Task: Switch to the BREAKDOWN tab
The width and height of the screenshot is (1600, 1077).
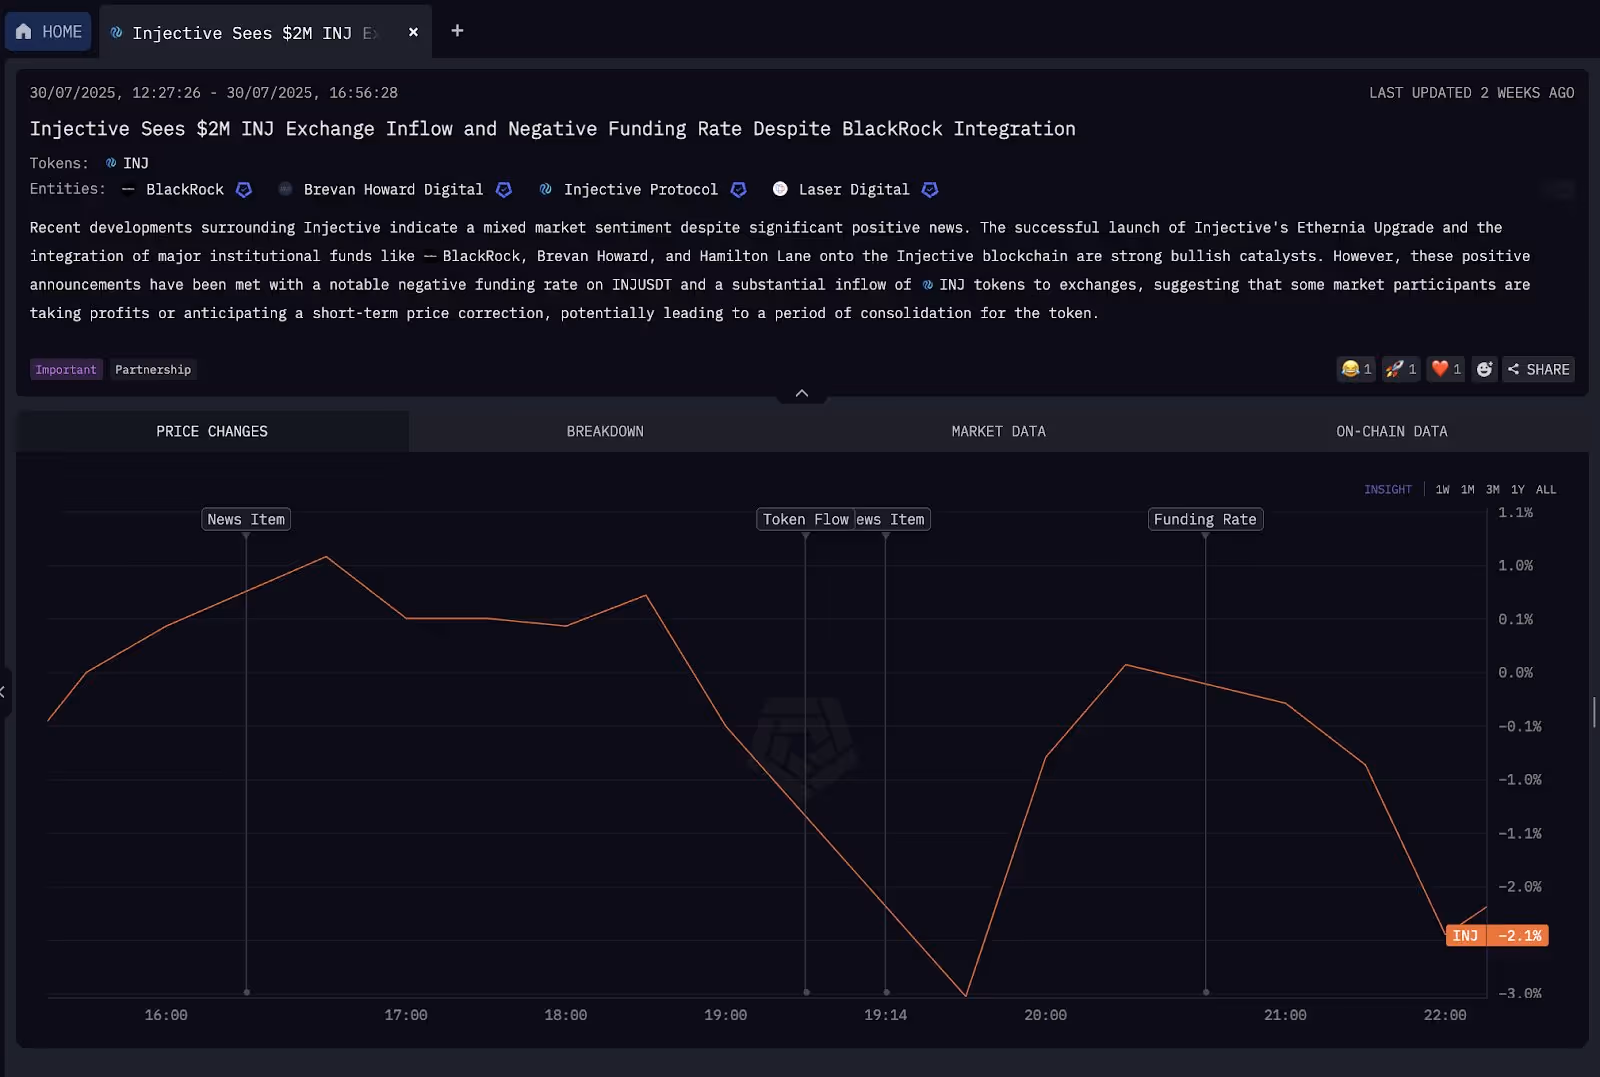Action: [x=605, y=431]
